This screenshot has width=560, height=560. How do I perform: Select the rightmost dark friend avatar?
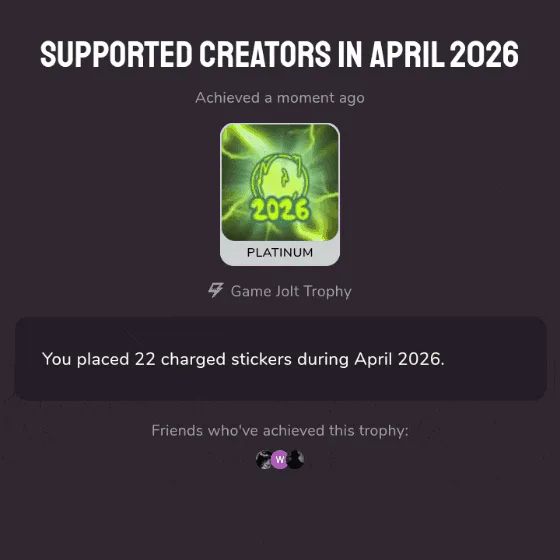[296, 459]
